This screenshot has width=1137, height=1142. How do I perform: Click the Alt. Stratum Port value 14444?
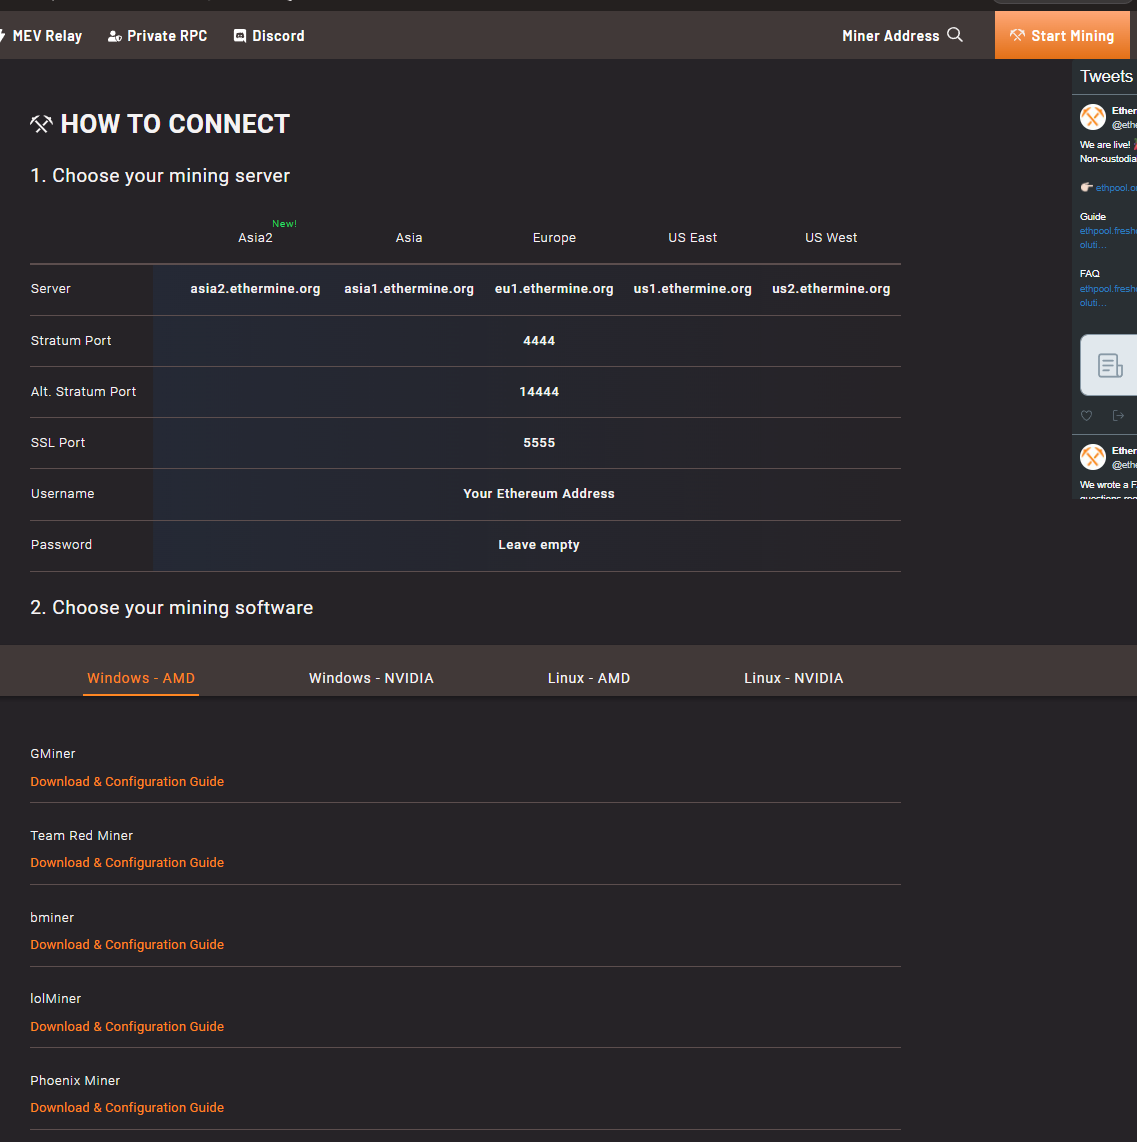click(539, 392)
